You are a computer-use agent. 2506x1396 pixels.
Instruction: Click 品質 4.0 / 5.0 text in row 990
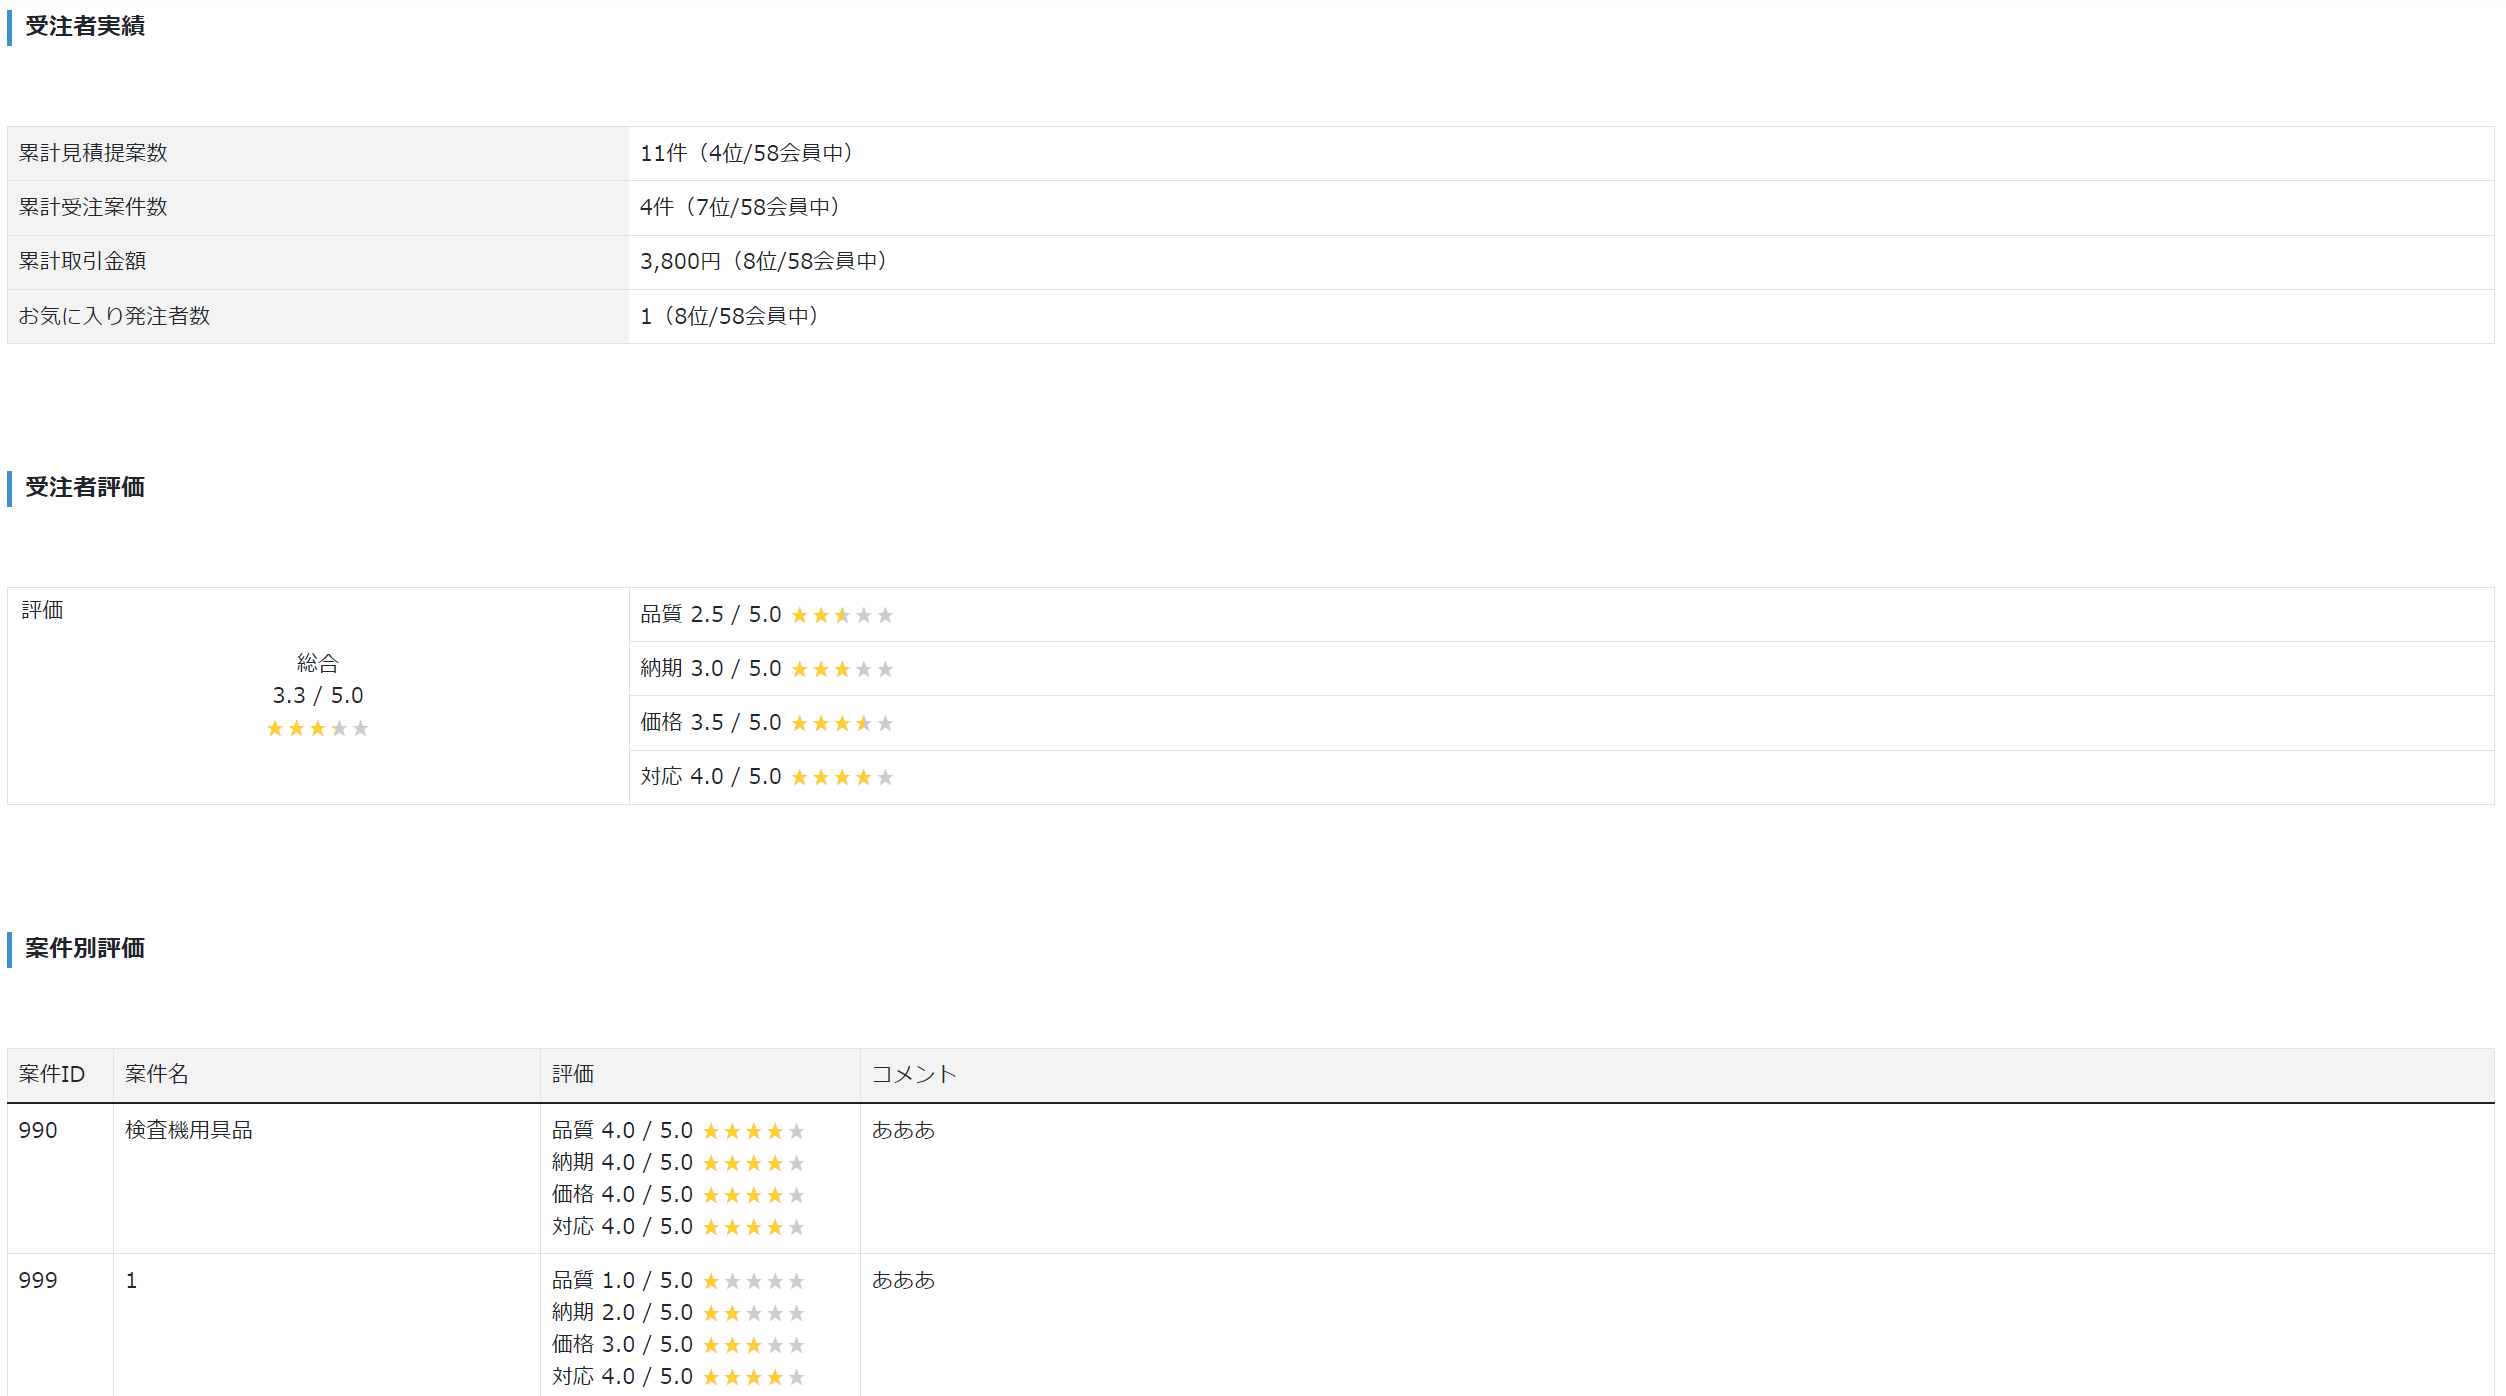623,1131
